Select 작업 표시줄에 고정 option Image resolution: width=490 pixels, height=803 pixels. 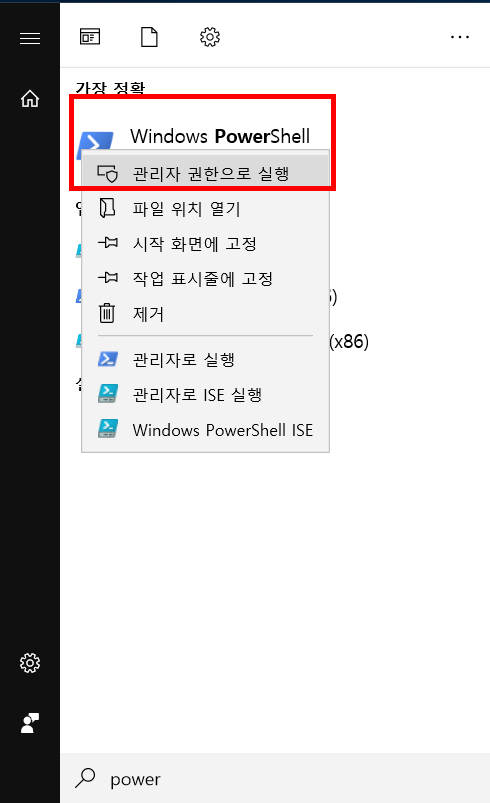tap(205, 278)
